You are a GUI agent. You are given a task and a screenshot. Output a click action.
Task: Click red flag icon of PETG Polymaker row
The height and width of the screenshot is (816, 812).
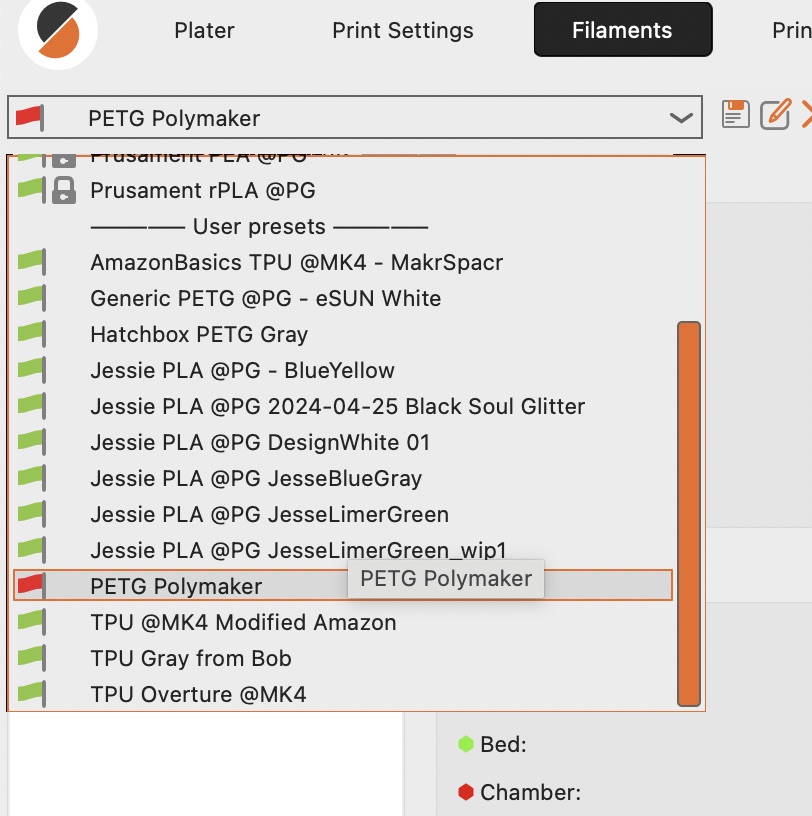click(x=31, y=585)
